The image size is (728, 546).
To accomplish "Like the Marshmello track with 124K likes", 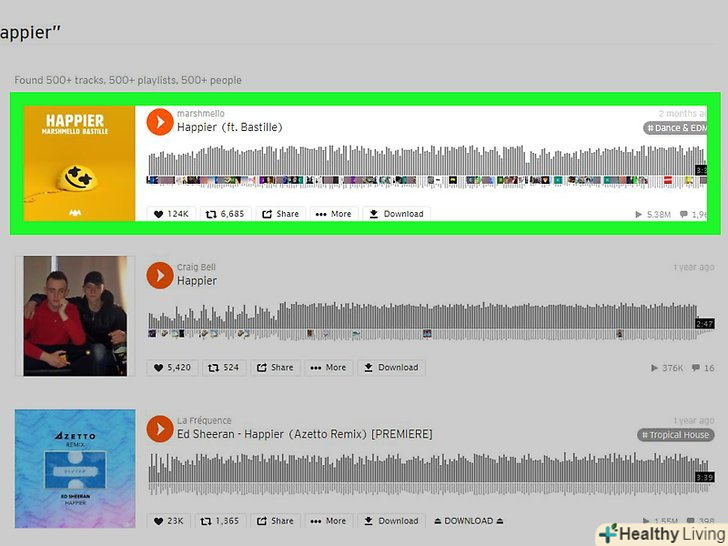I will pos(171,214).
